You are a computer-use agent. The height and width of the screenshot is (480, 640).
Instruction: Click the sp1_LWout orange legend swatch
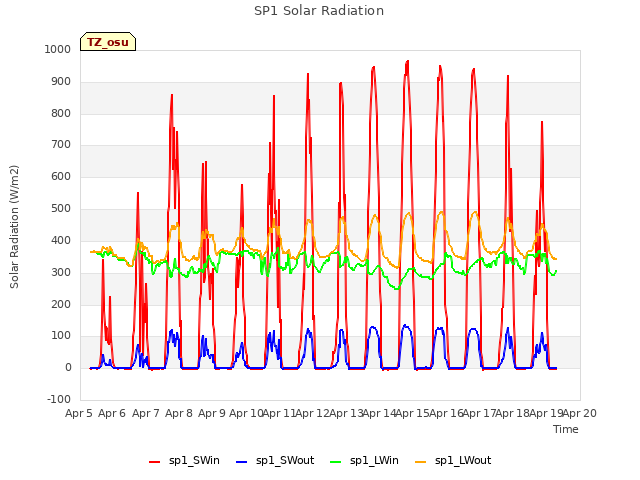[x=420, y=462]
